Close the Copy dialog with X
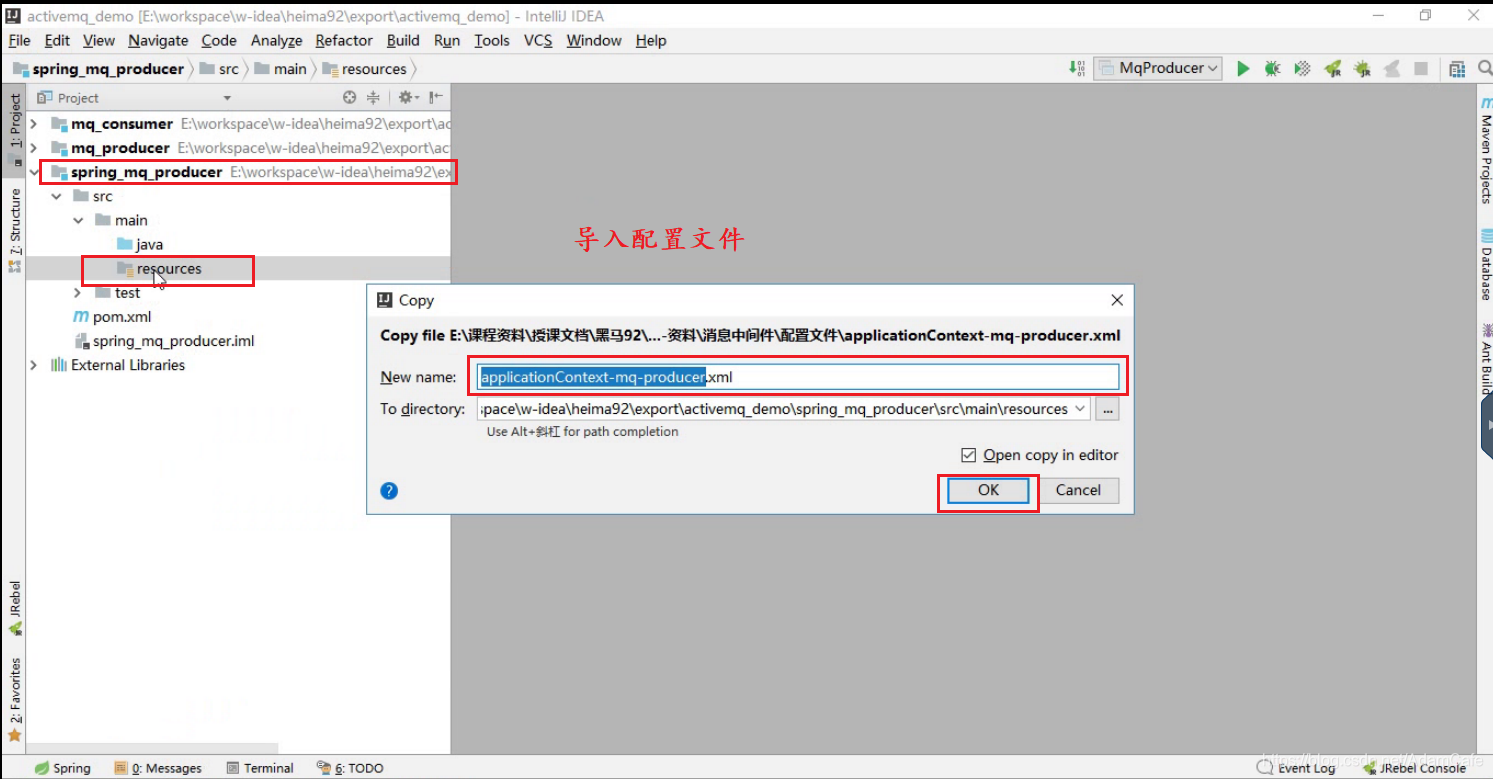Viewport: 1493px width, 779px height. [1117, 300]
